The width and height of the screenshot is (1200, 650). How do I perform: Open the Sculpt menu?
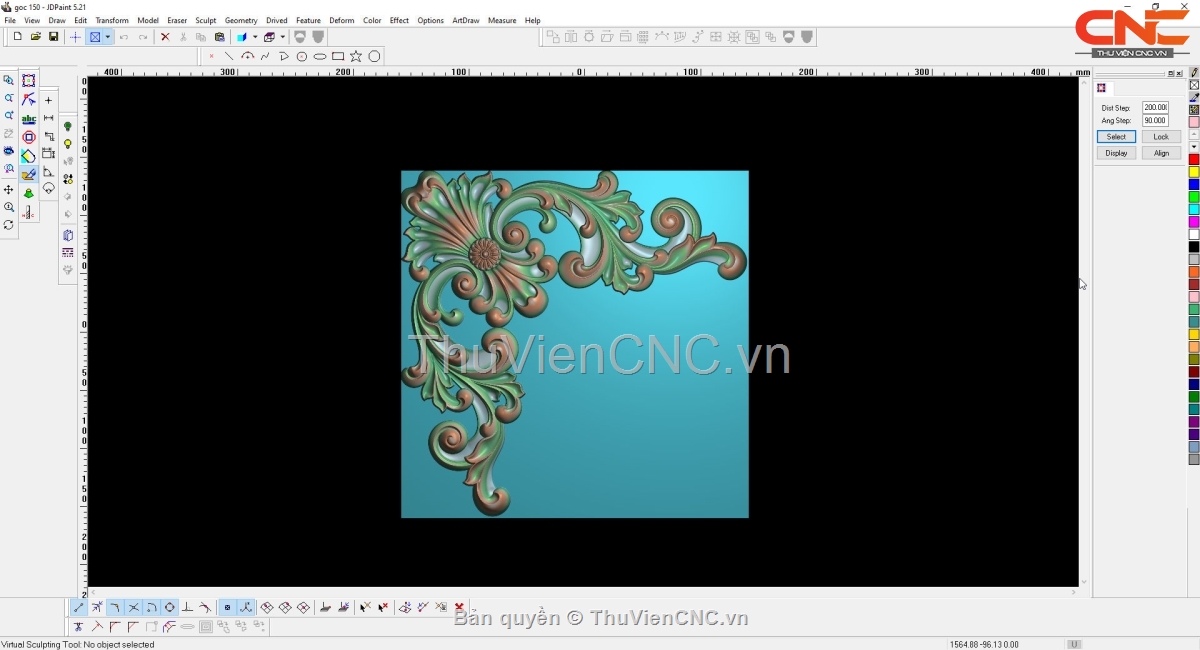[206, 20]
